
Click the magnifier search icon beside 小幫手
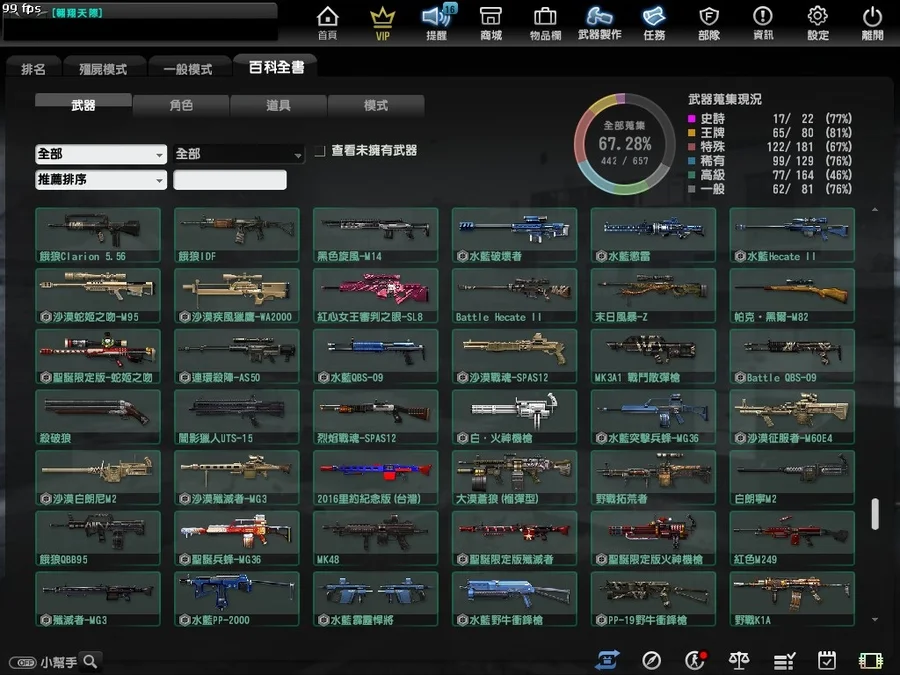pos(91,661)
